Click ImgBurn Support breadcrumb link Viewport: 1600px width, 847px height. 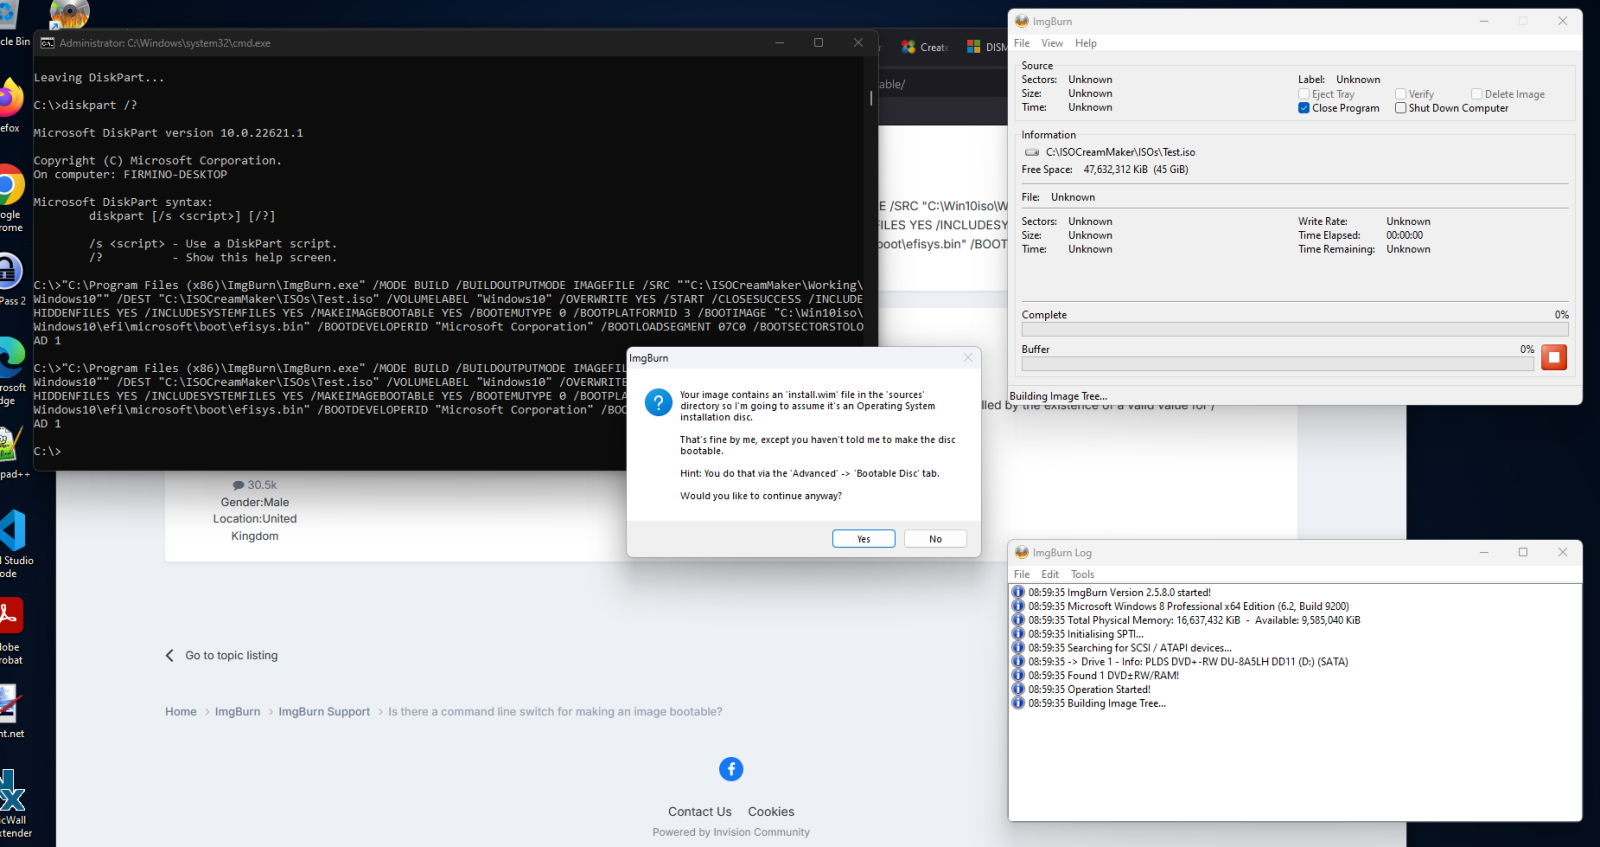(x=324, y=712)
